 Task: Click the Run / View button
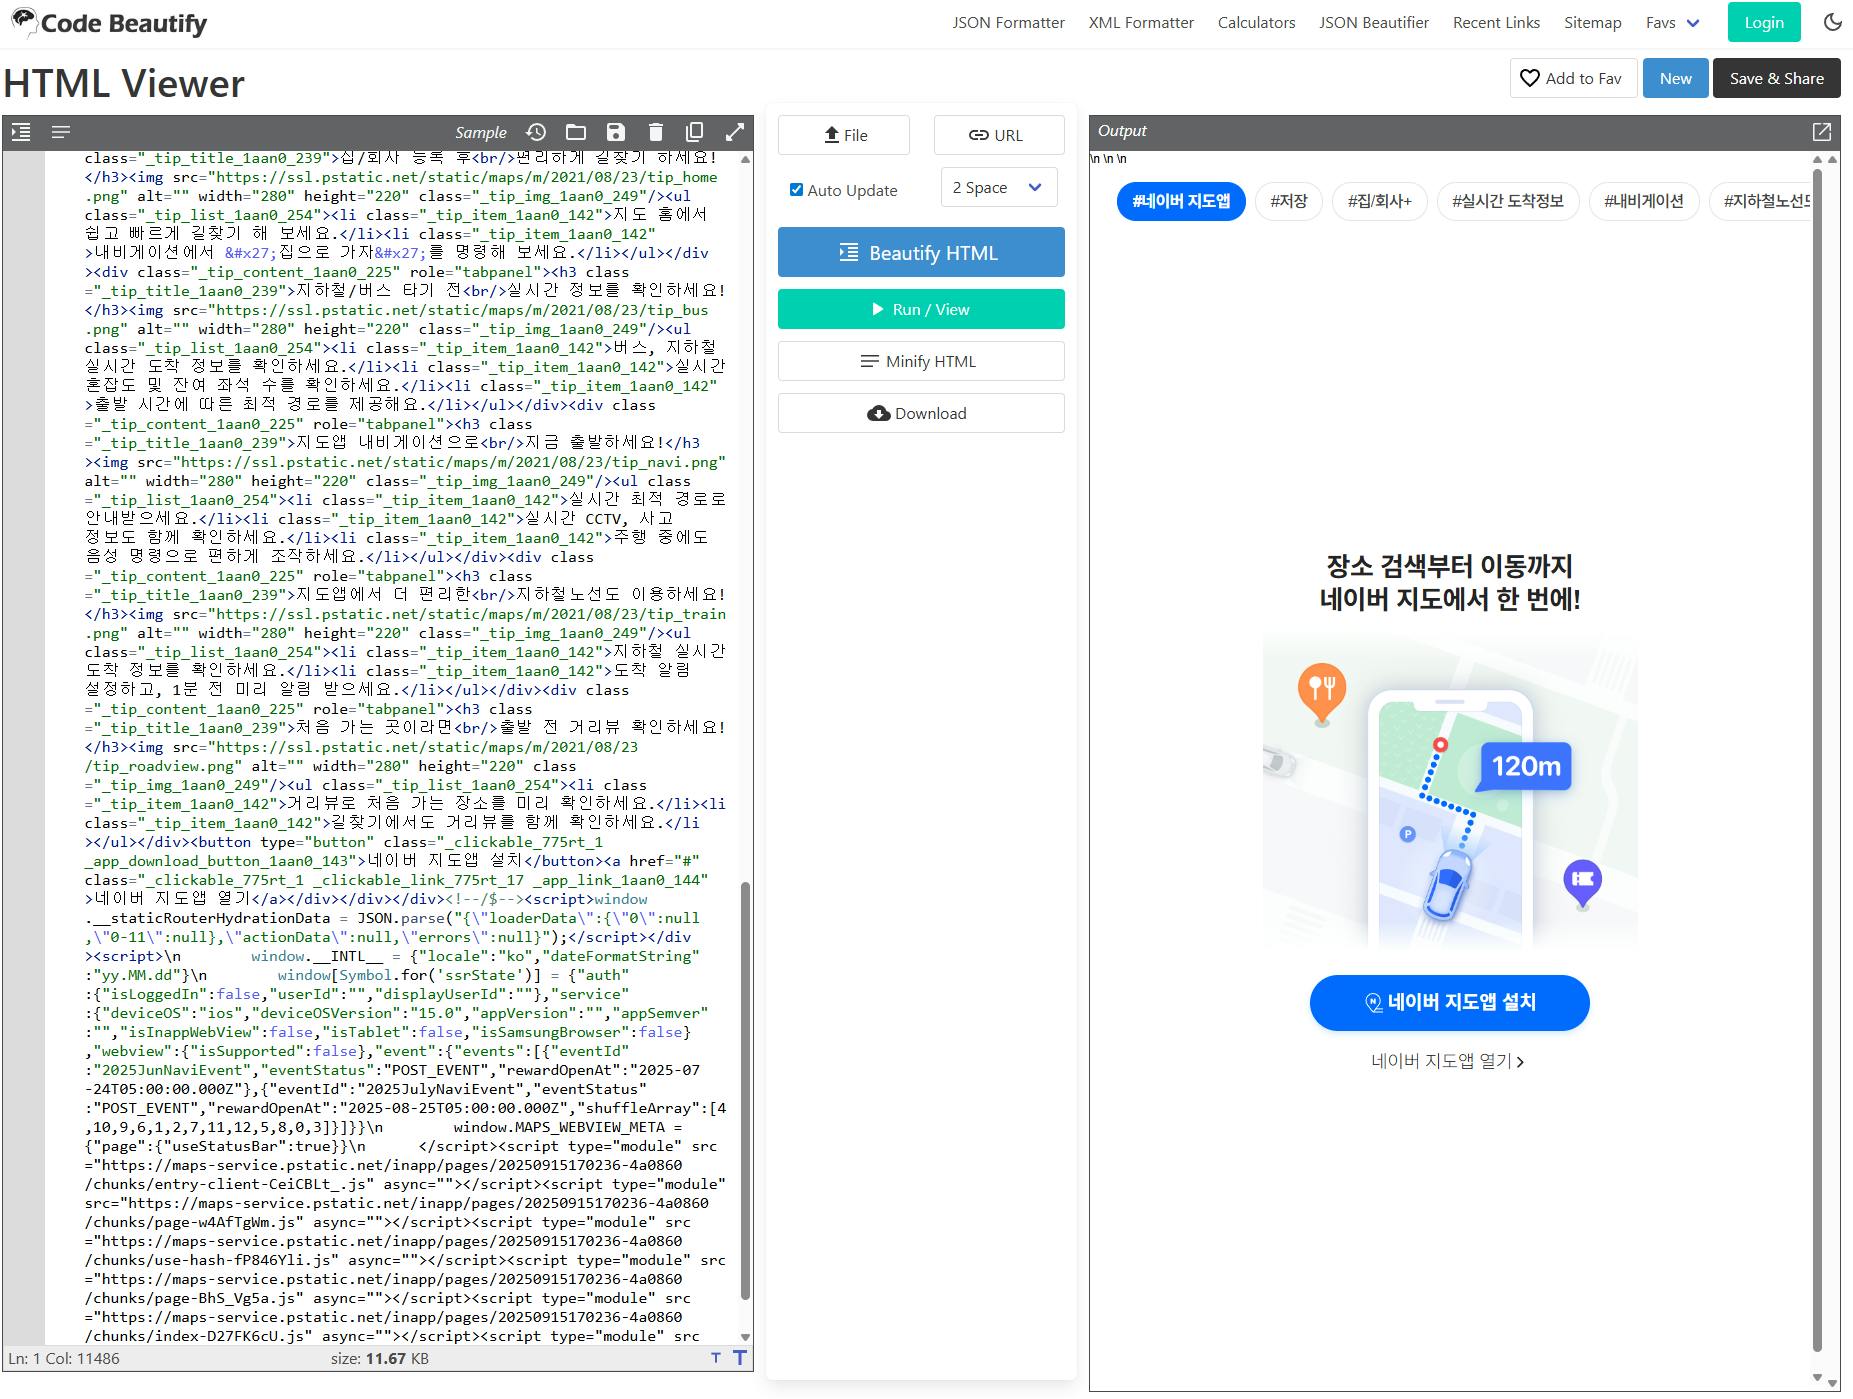(921, 309)
